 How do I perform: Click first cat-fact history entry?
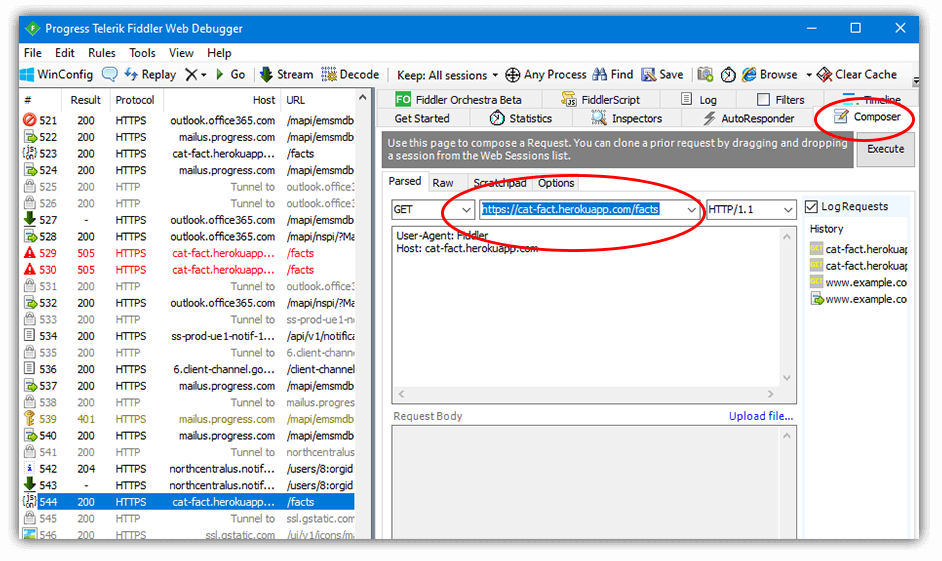tap(859, 249)
